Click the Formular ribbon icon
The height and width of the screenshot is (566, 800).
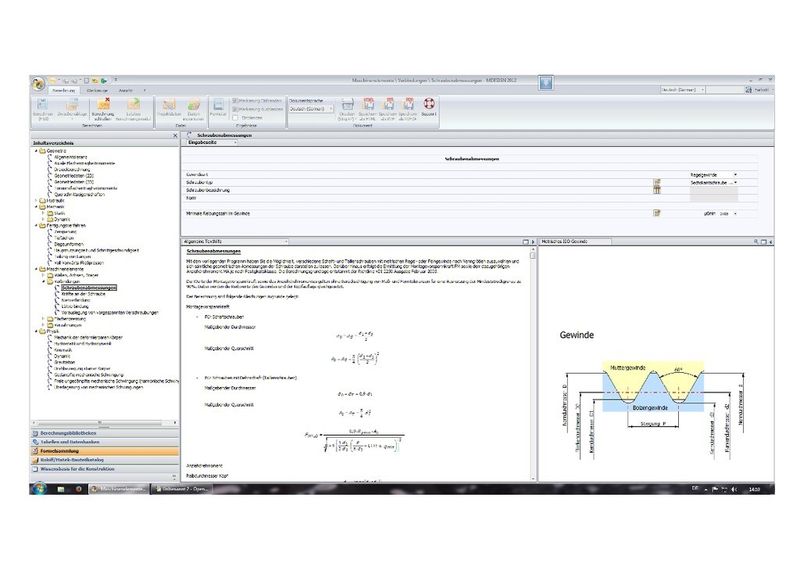pos(218,108)
